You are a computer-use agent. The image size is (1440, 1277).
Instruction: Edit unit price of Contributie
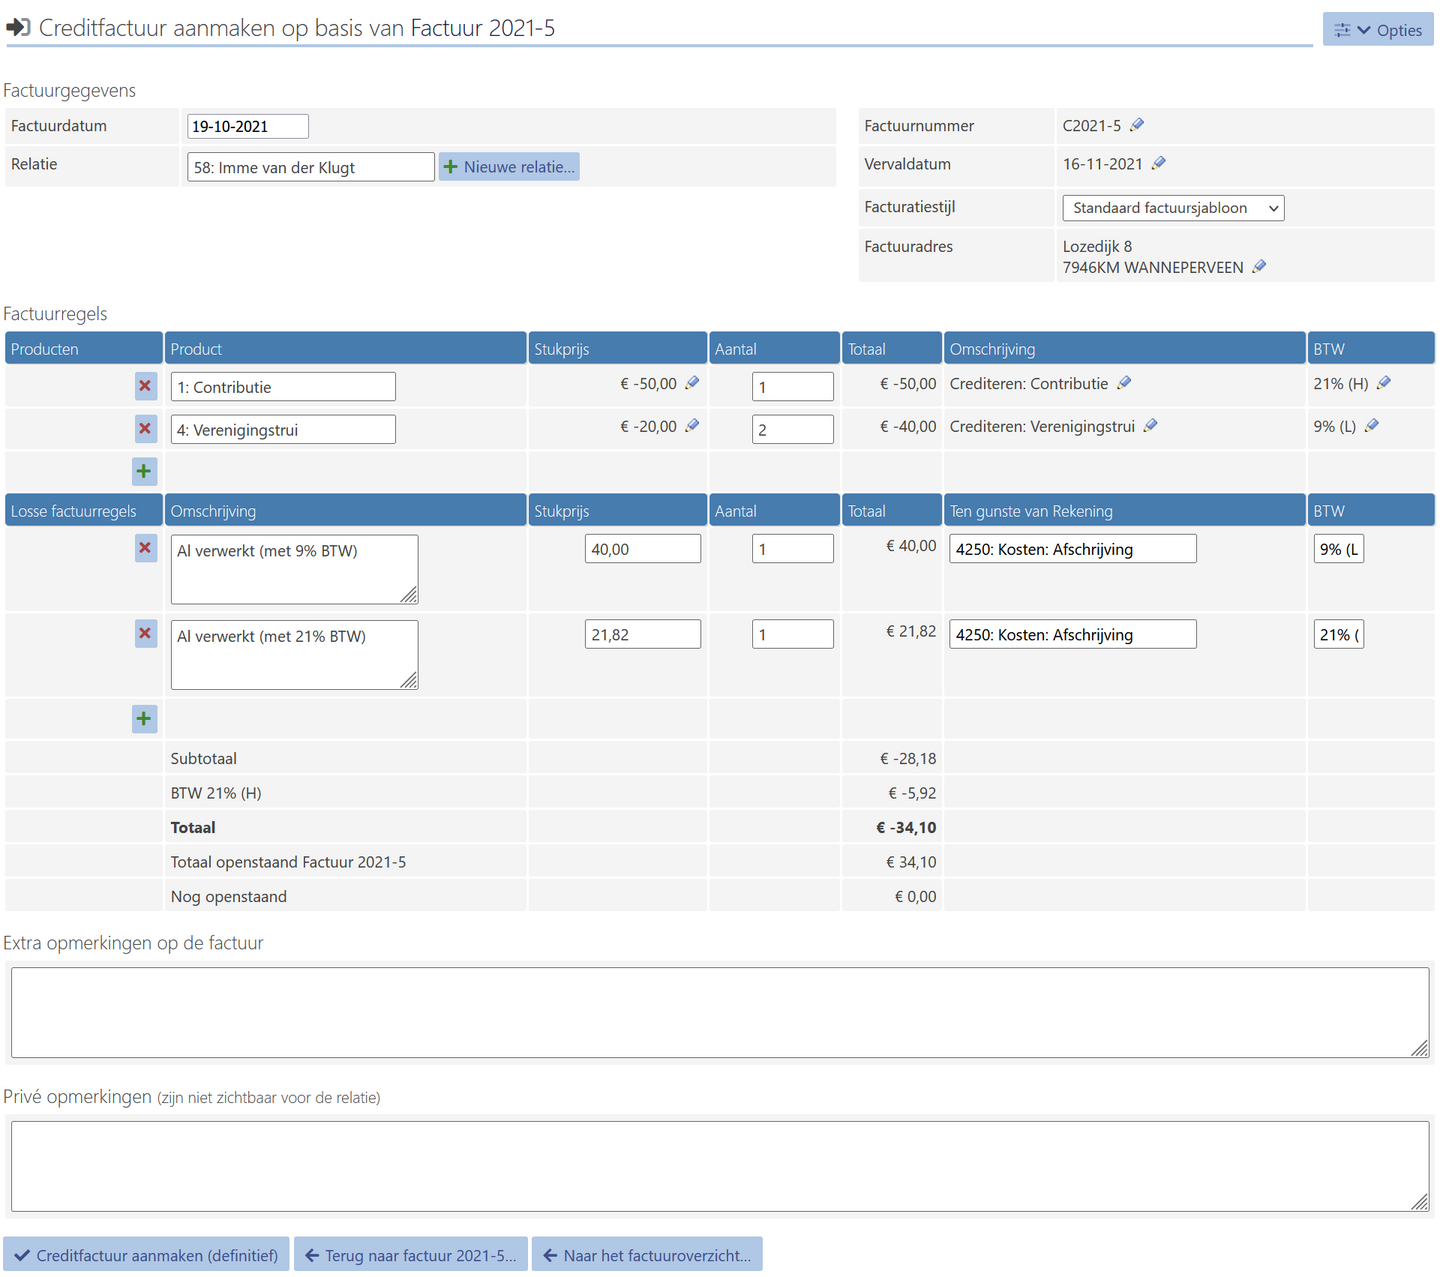point(692,383)
